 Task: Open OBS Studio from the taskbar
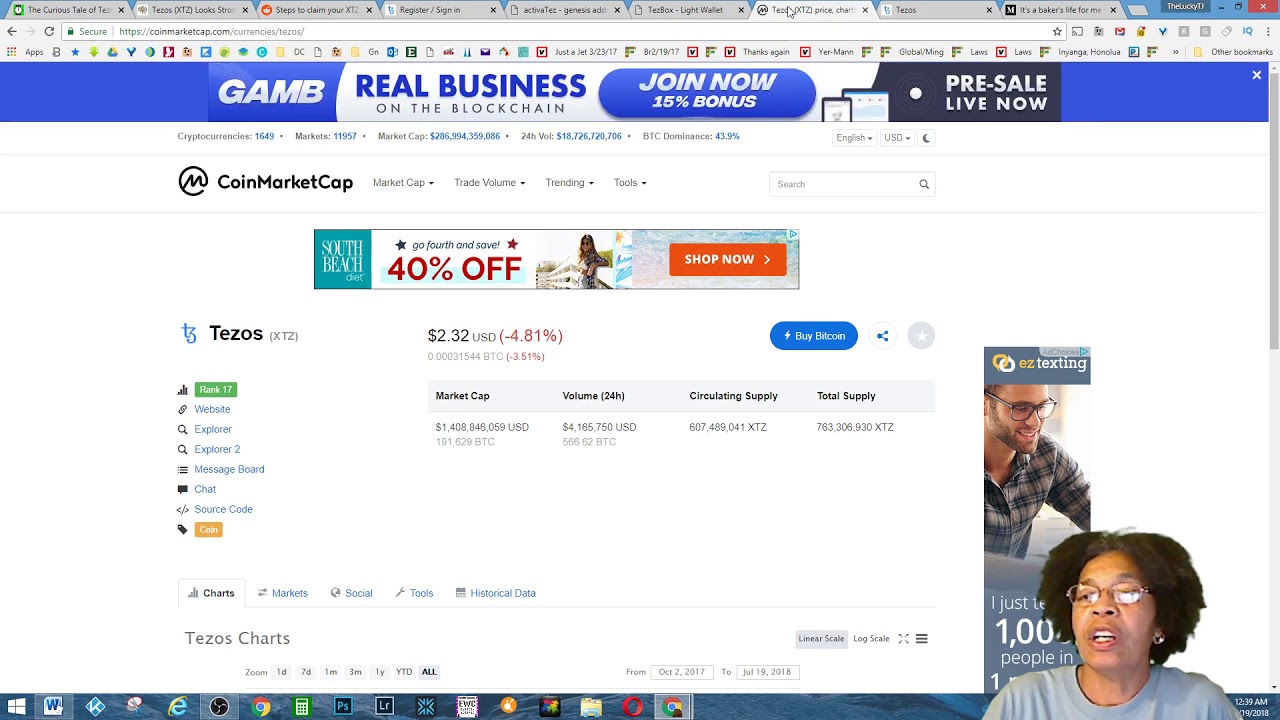(x=219, y=707)
